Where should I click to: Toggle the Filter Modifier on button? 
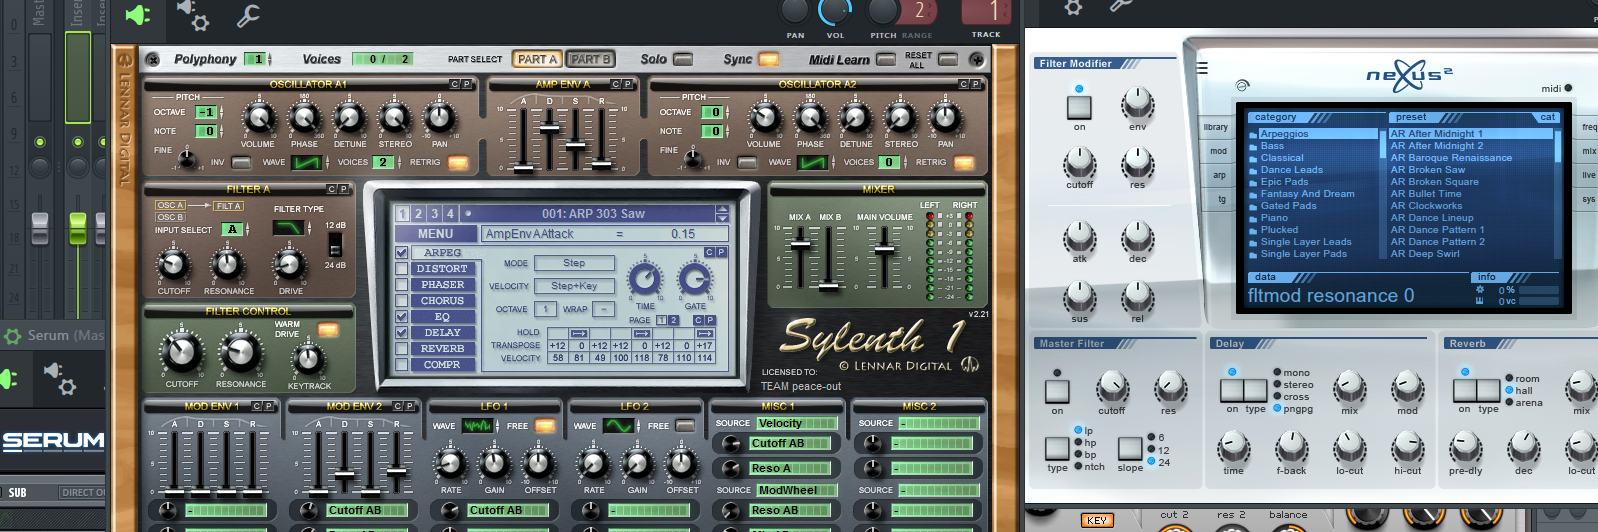point(1079,106)
